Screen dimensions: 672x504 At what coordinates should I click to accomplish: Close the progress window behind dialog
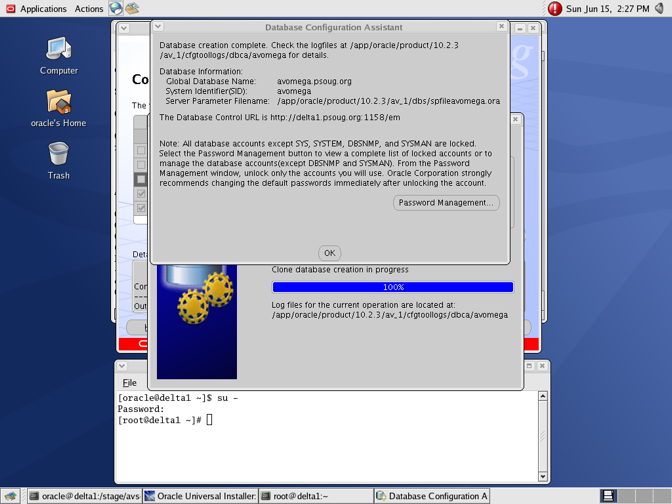tap(516, 119)
